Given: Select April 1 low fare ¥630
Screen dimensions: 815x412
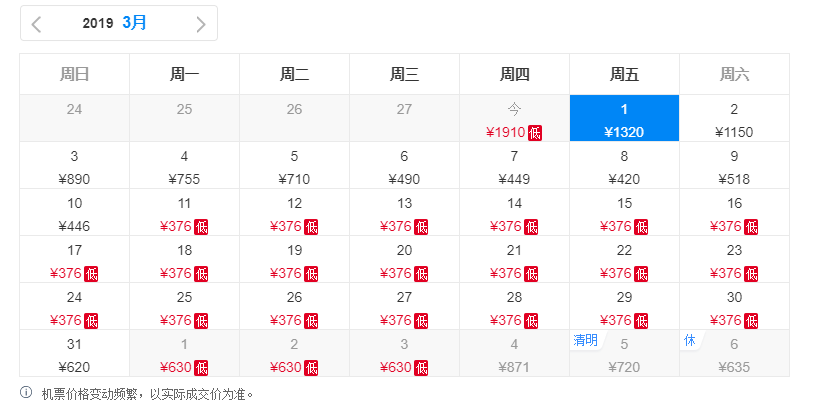Looking at the screenshot, I should pos(185,353).
